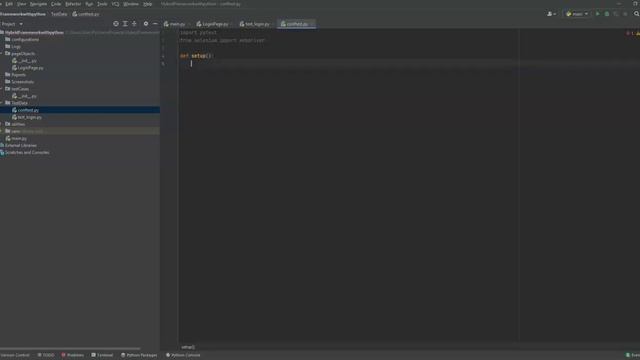Select main.py in project tree
640x360 pixels.
[19, 138]
